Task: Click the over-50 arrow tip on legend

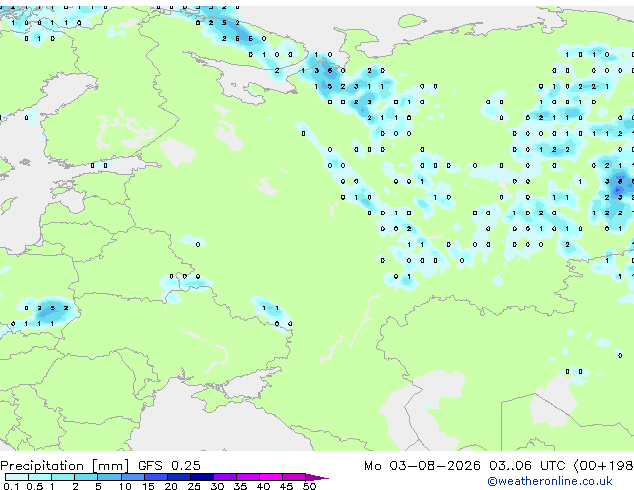Action: (317, 477)
